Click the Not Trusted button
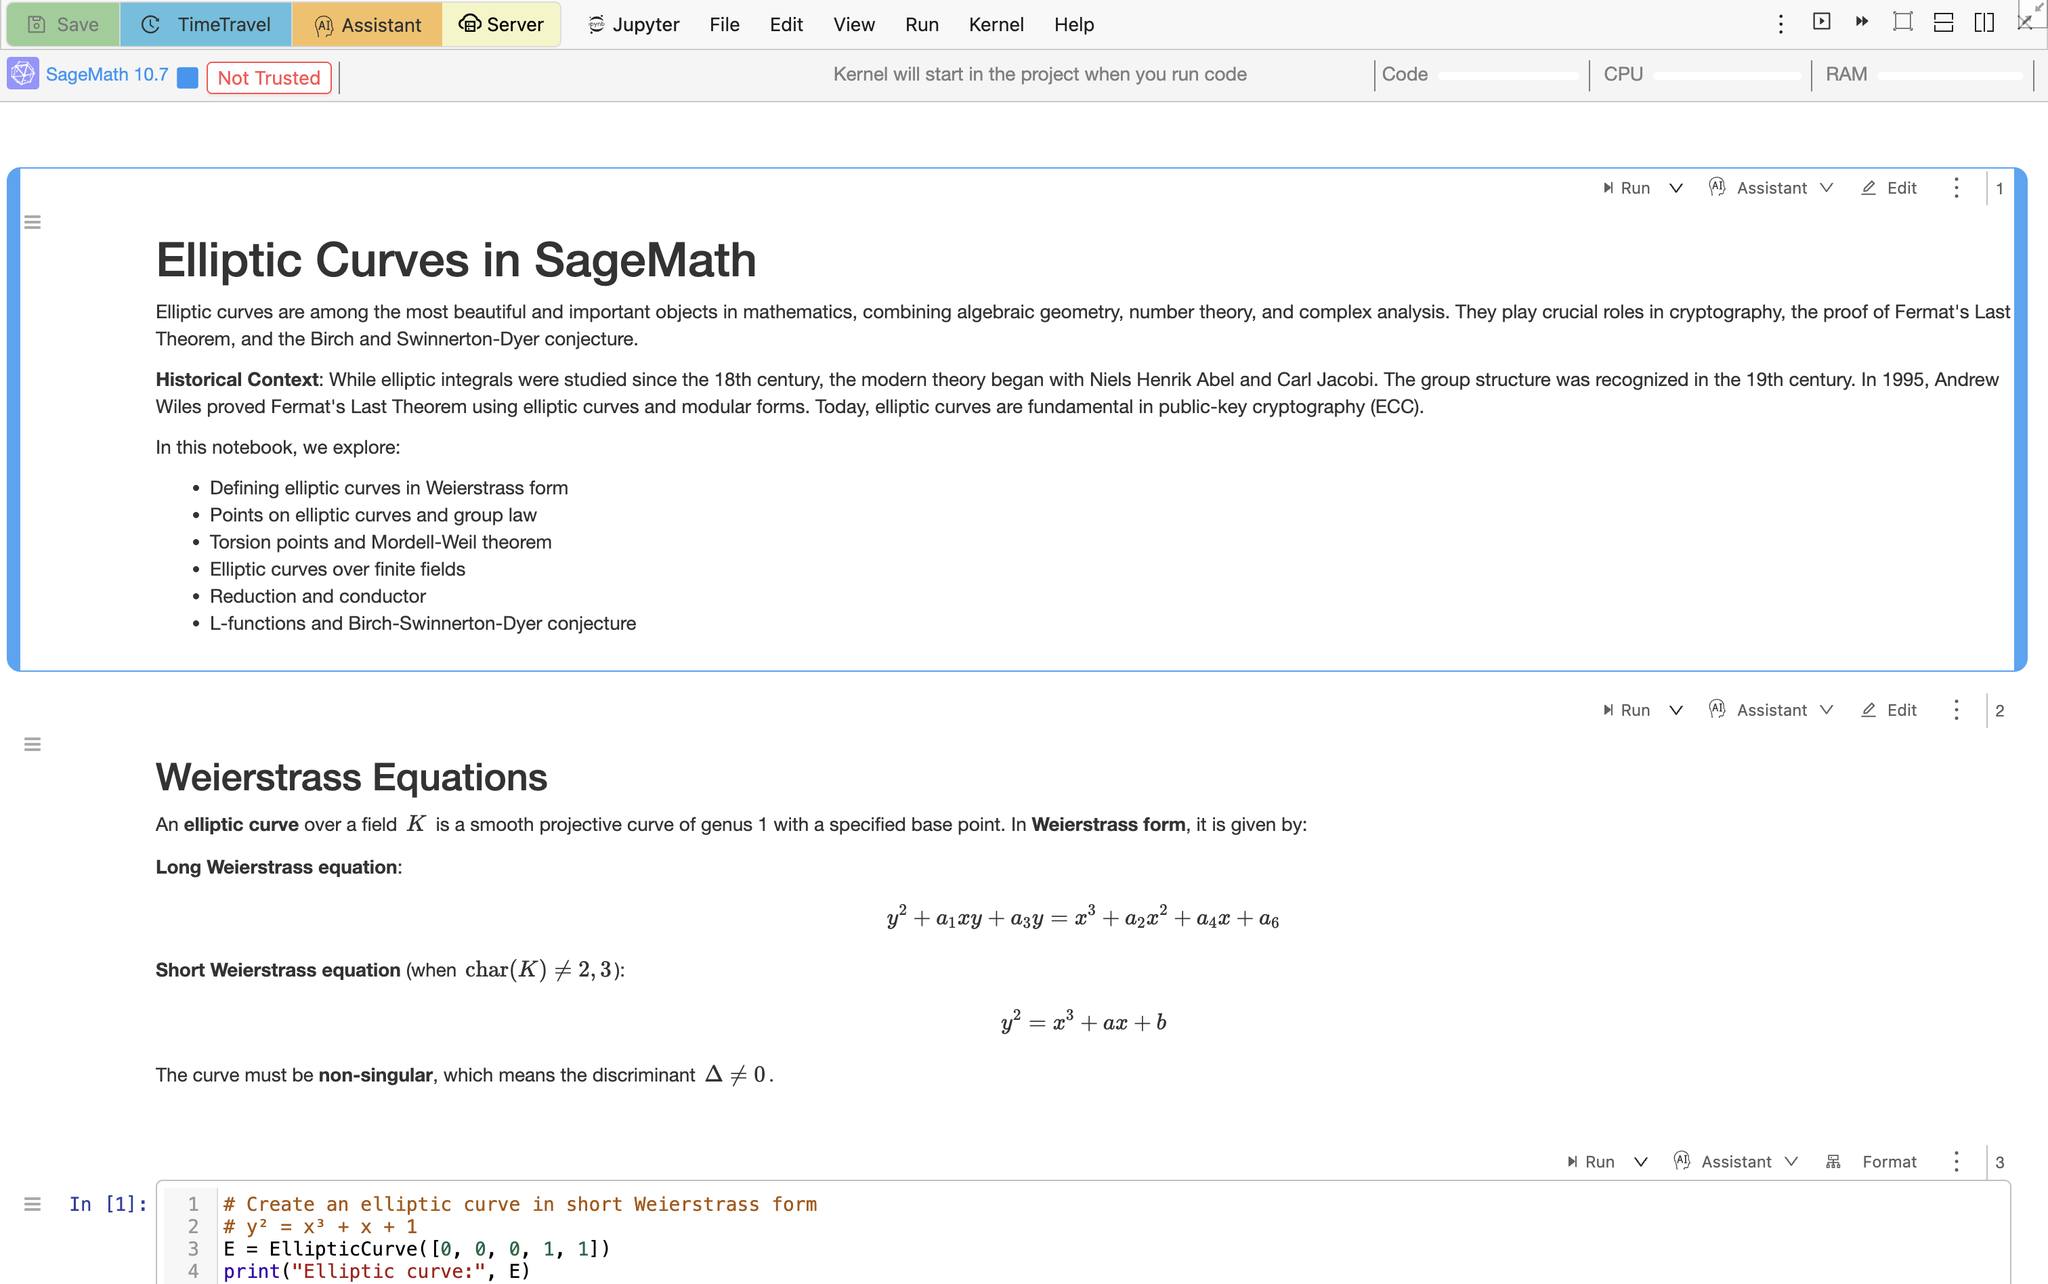 coord(269,78)
